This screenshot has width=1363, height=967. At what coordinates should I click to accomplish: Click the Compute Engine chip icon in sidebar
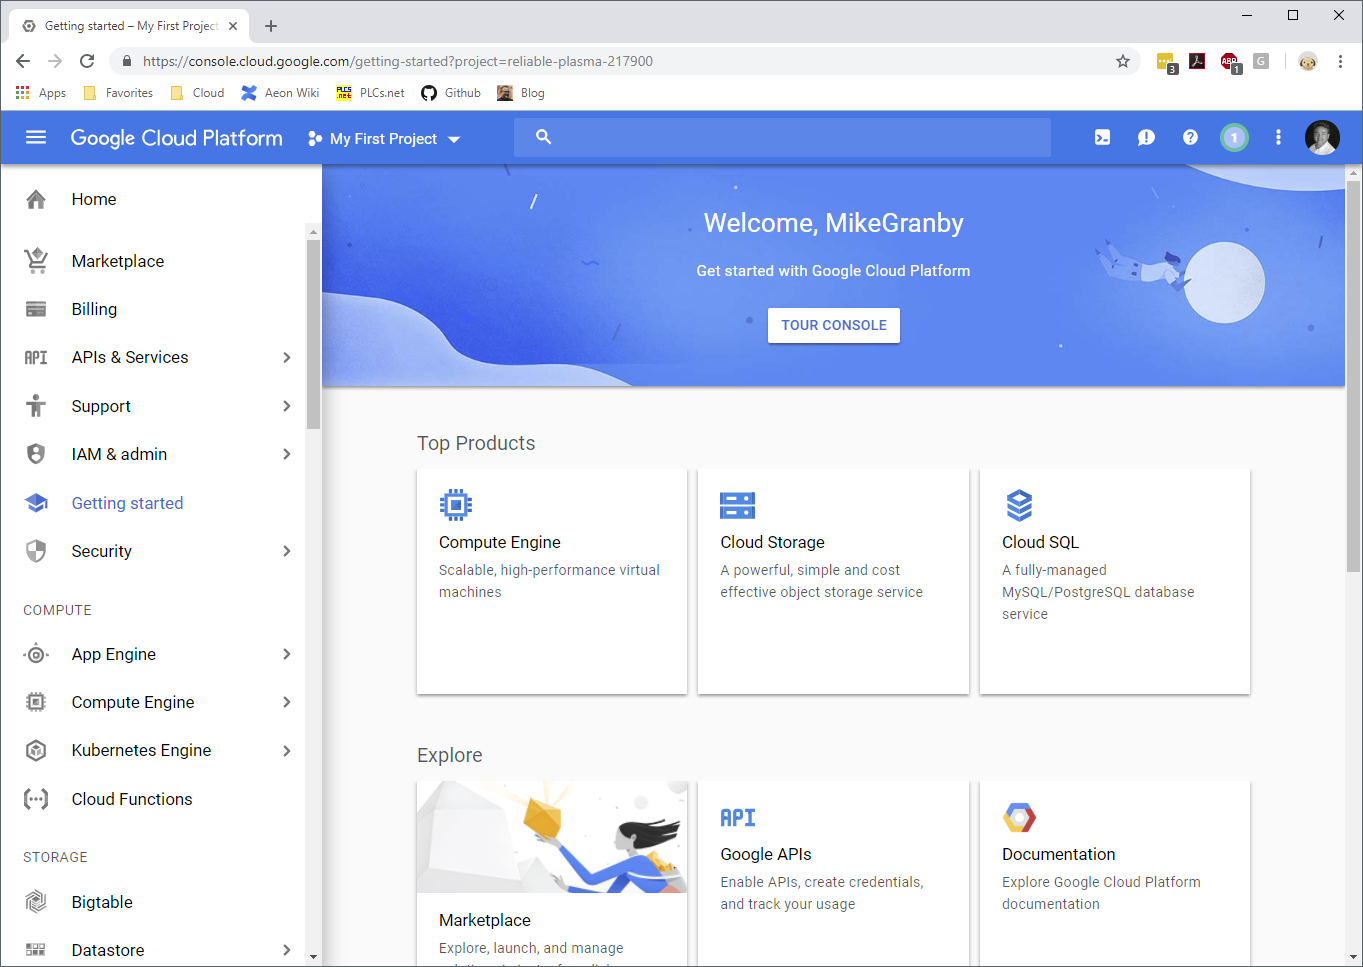36,702
